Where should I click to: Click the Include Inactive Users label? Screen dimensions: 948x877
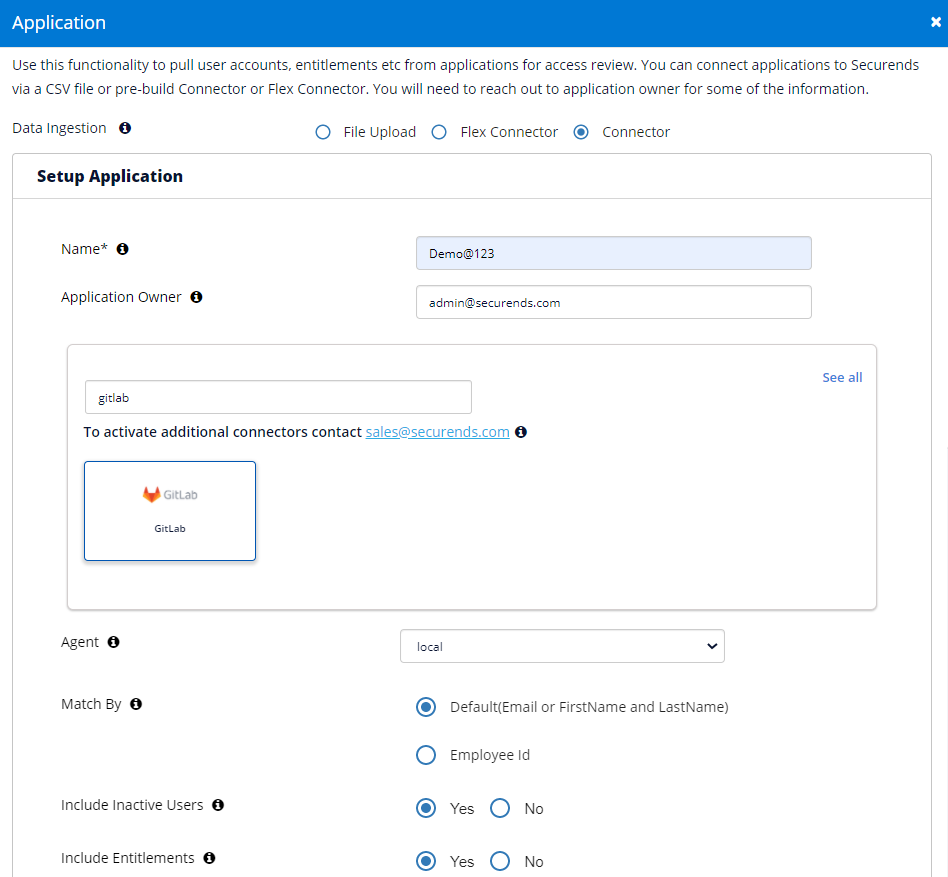pos(132,804)
